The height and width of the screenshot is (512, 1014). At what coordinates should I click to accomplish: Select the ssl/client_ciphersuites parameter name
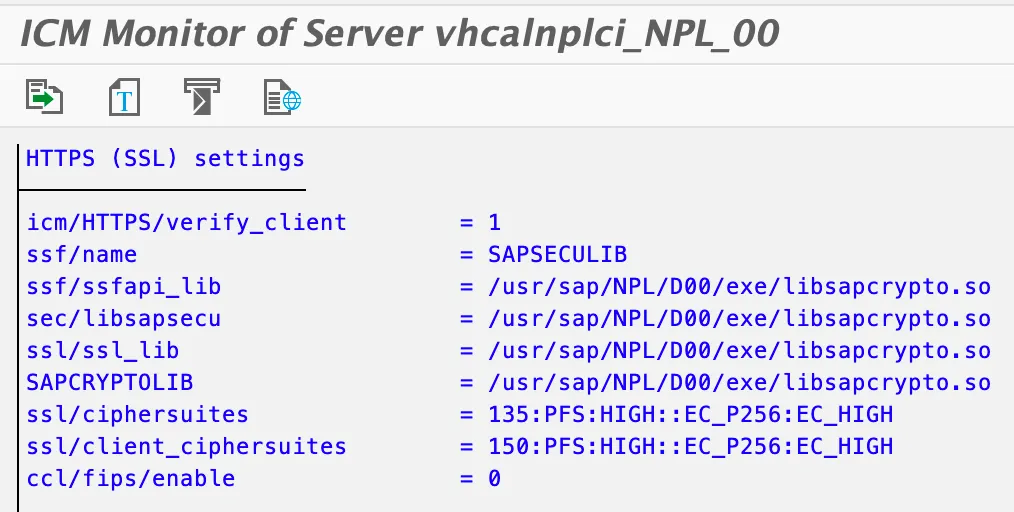(x=186, y=447)
